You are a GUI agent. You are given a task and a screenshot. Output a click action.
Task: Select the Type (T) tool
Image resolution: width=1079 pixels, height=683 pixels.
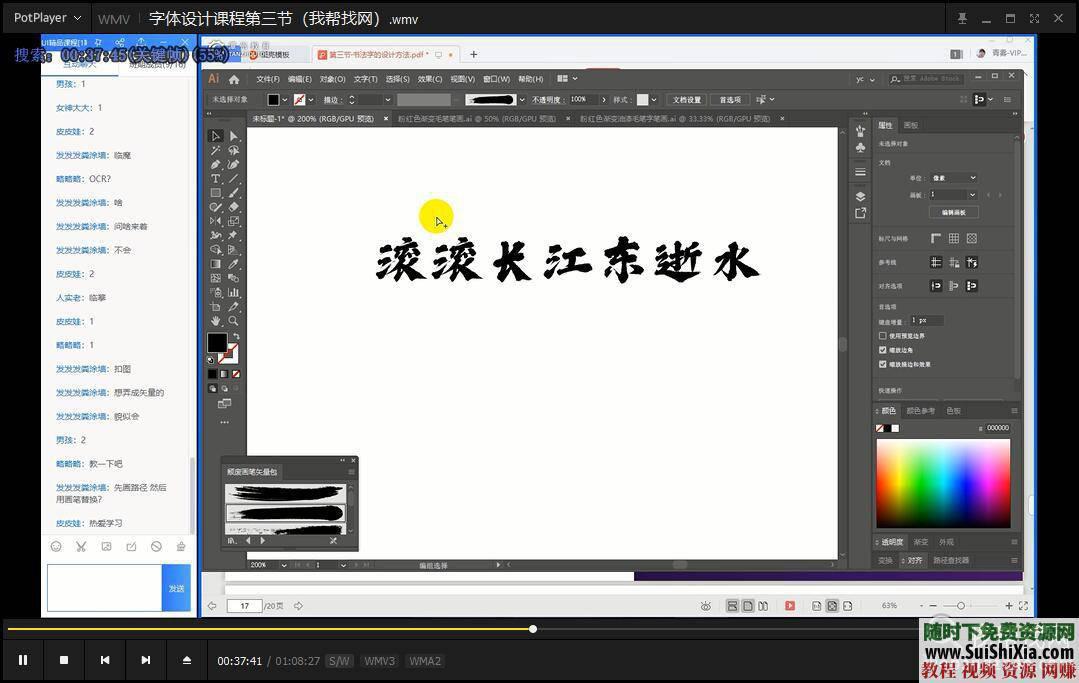point(215,179)
